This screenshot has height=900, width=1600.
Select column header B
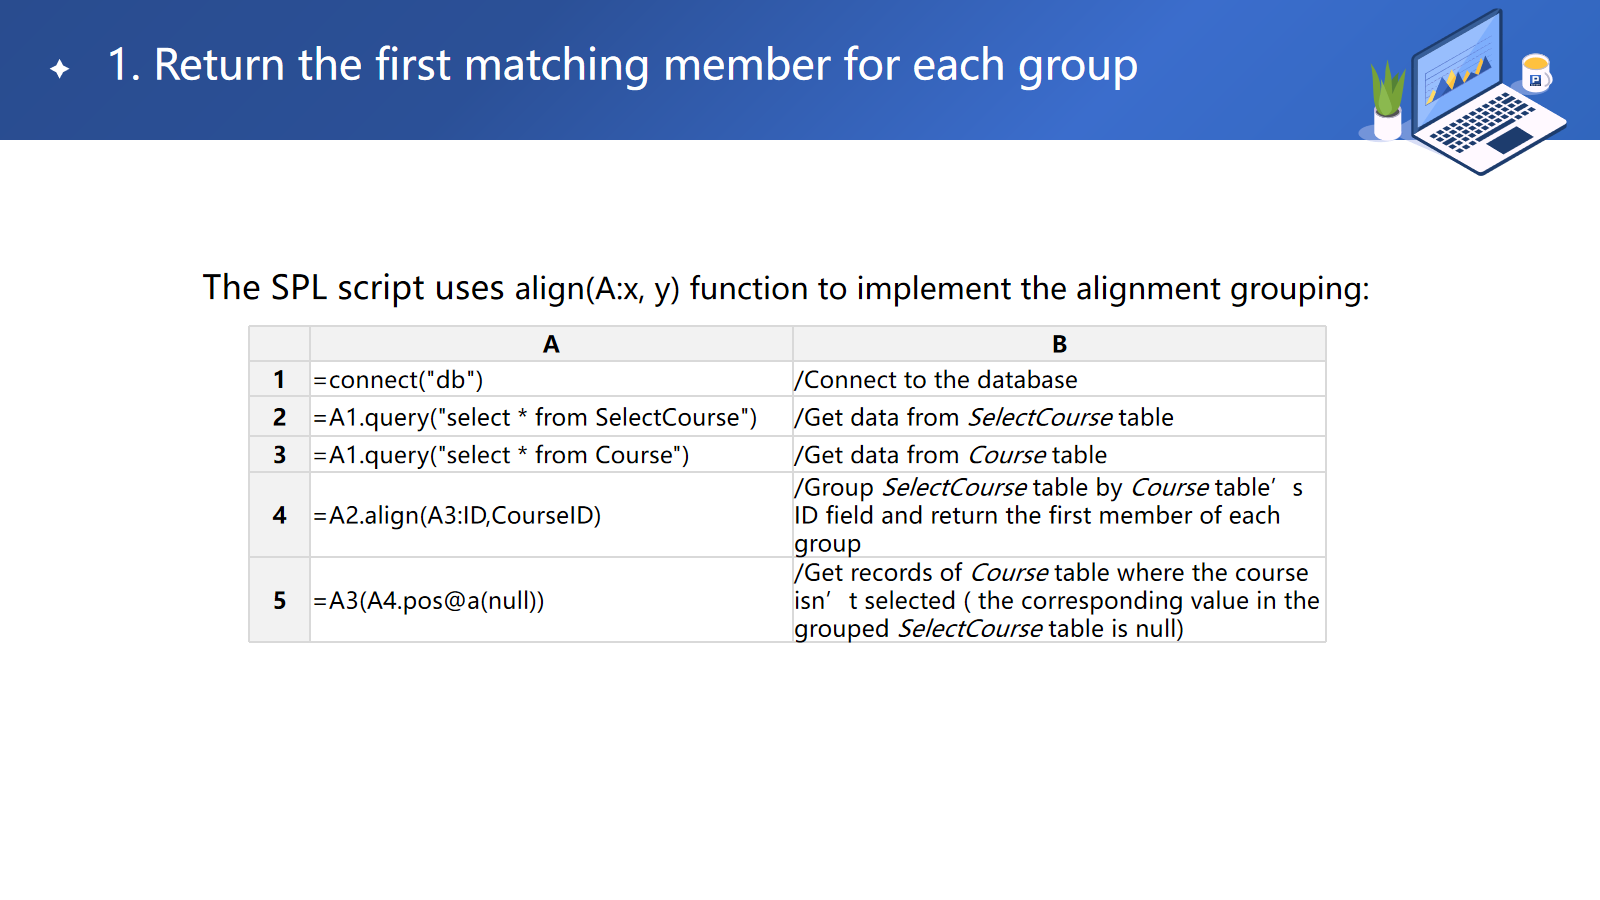tap(1059, 344)
